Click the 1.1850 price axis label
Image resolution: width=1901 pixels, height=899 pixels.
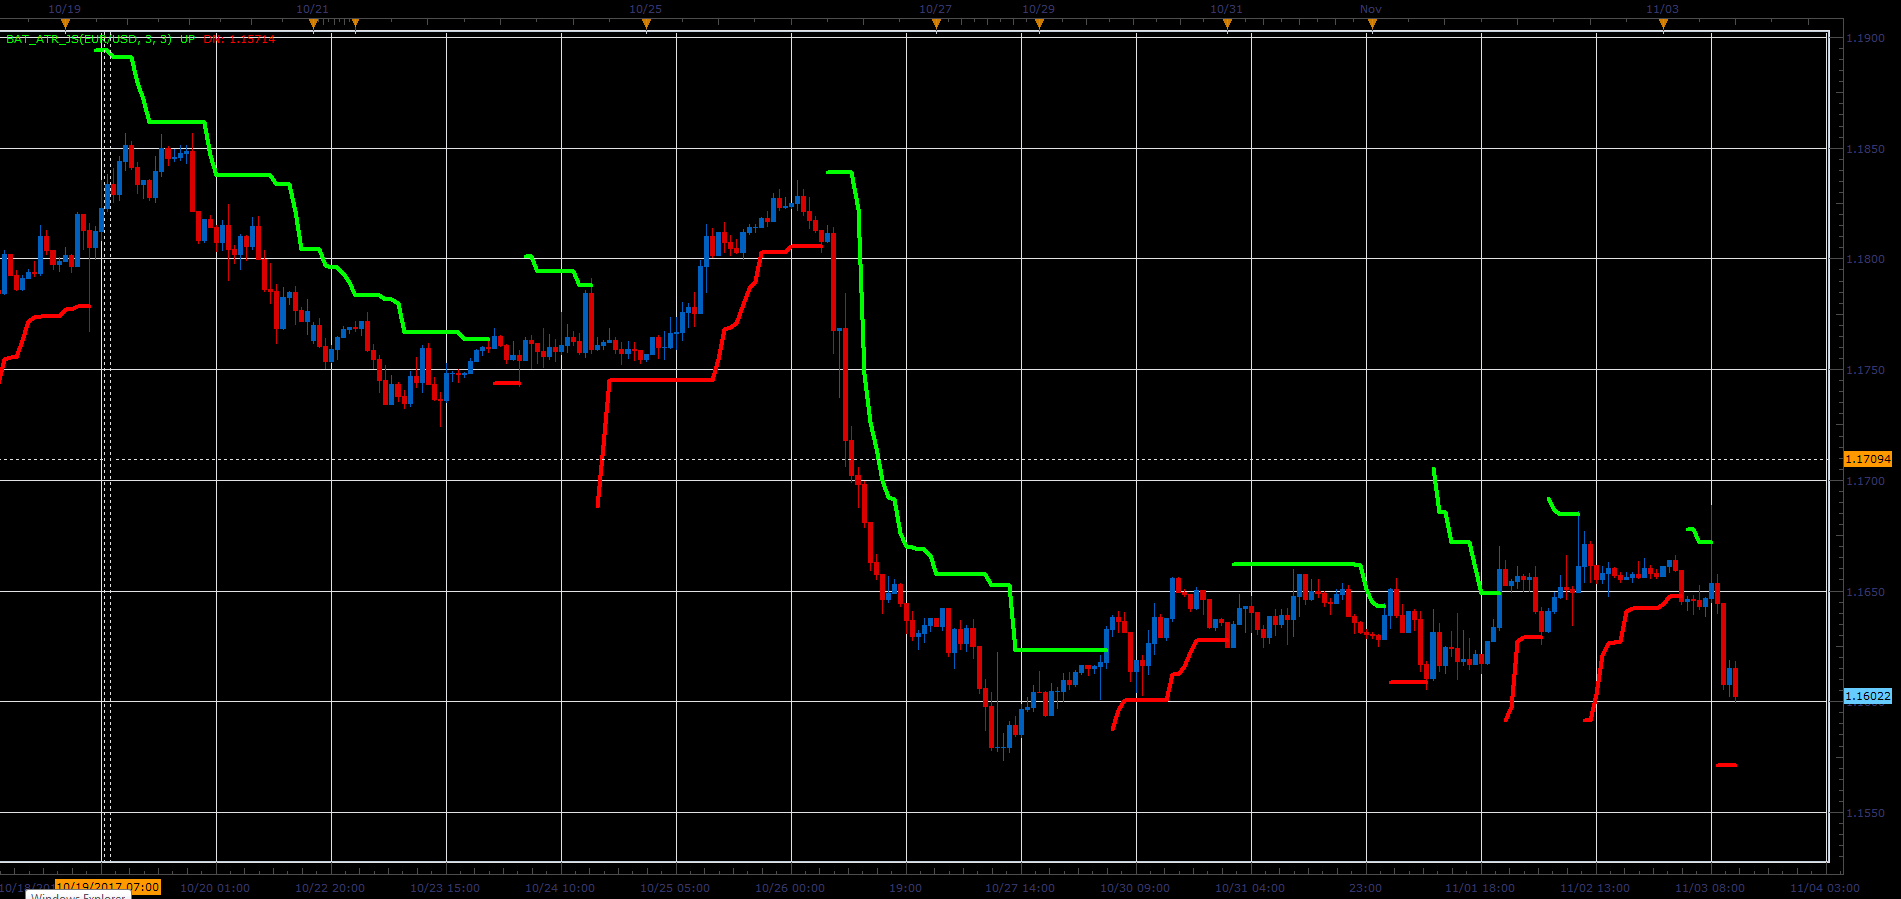click(1865, 149)
